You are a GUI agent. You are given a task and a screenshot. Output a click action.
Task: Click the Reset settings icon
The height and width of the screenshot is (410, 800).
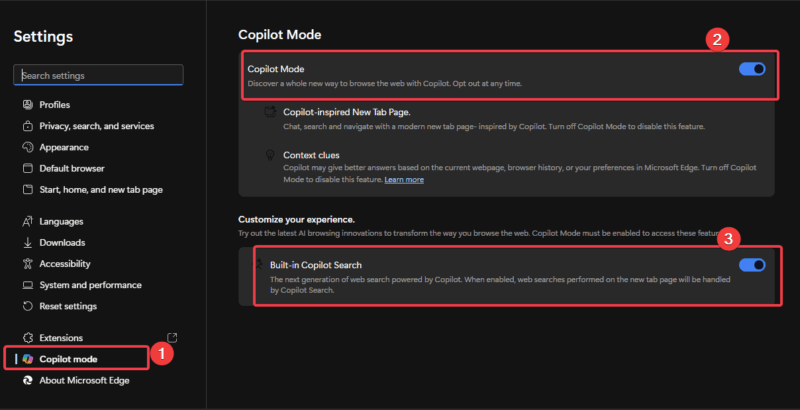[28, 306]
